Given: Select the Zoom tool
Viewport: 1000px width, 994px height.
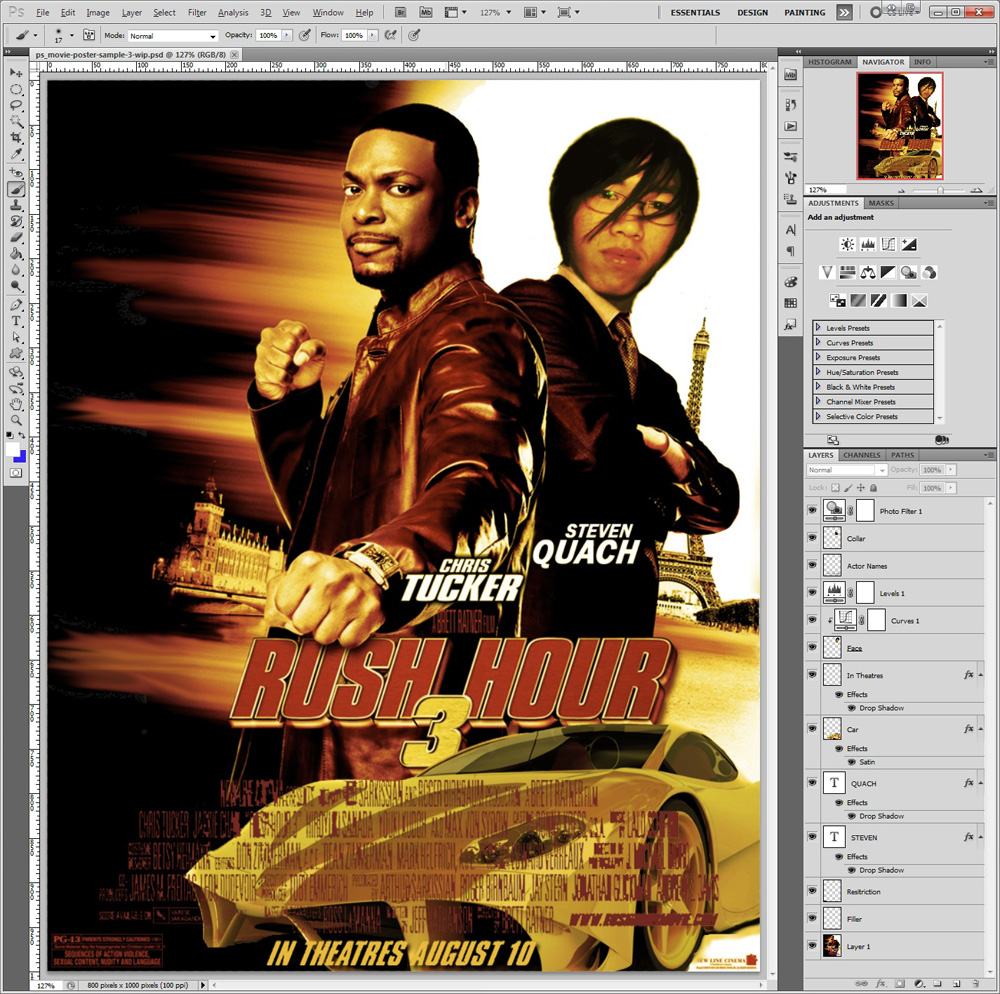Looking at the screenshot, I should [16, 420].
